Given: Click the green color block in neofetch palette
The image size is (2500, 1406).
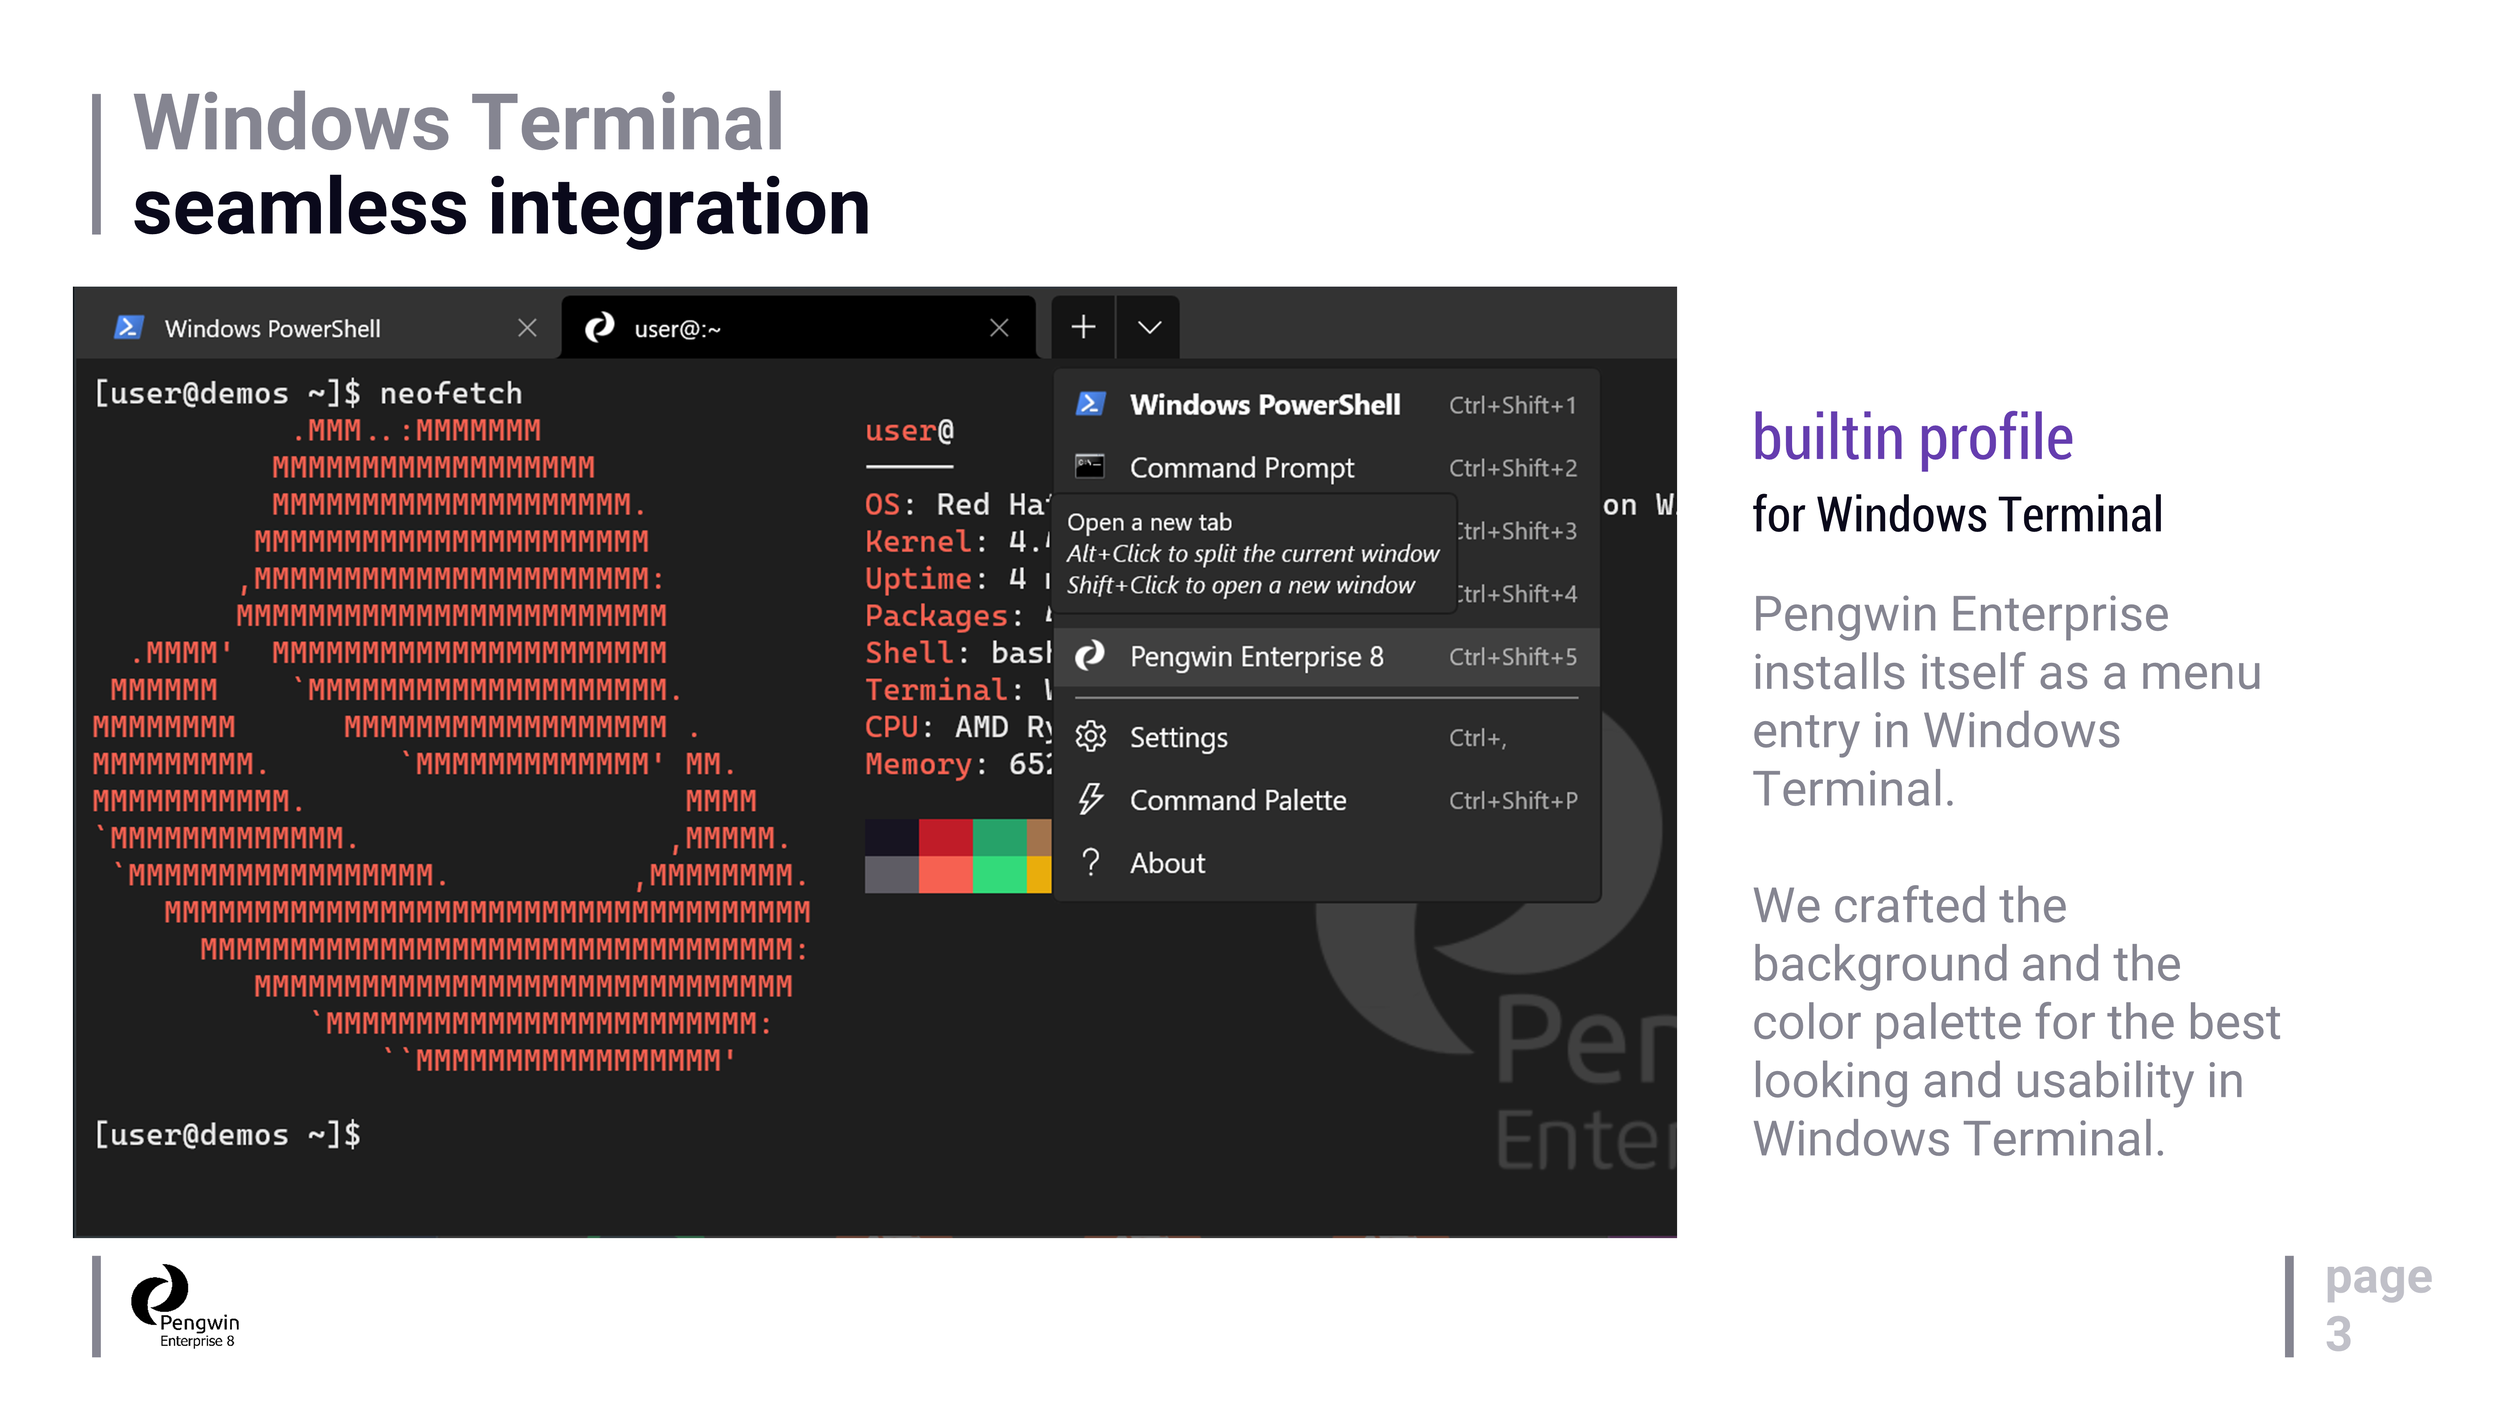Looking at the screenshot, I should point(998,837).
